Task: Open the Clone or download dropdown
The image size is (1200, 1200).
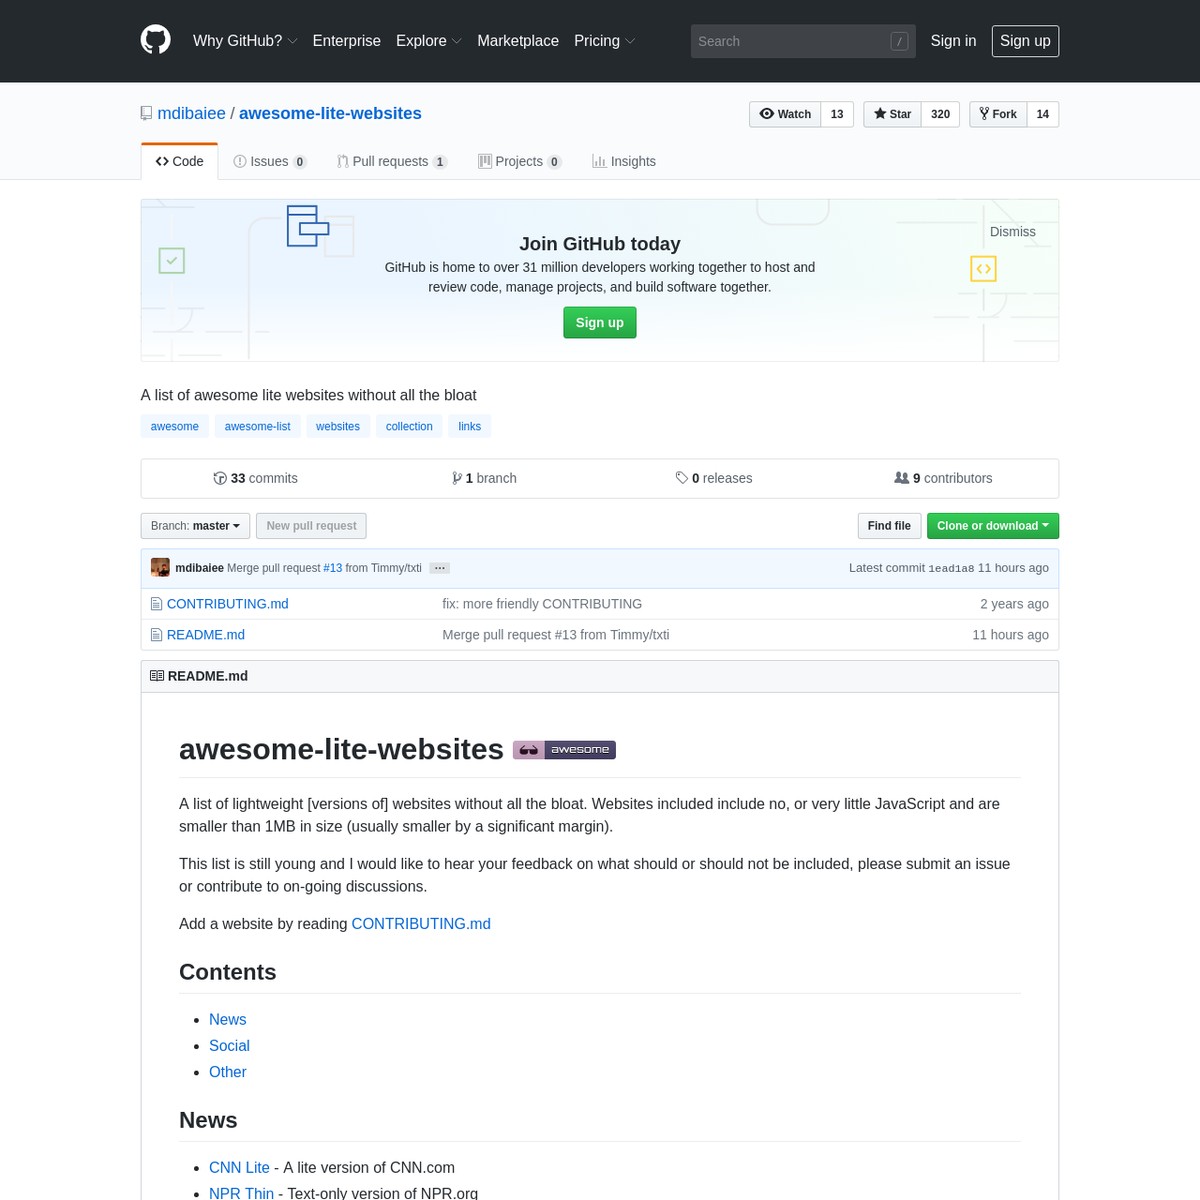Action: [x=993, y=526]
